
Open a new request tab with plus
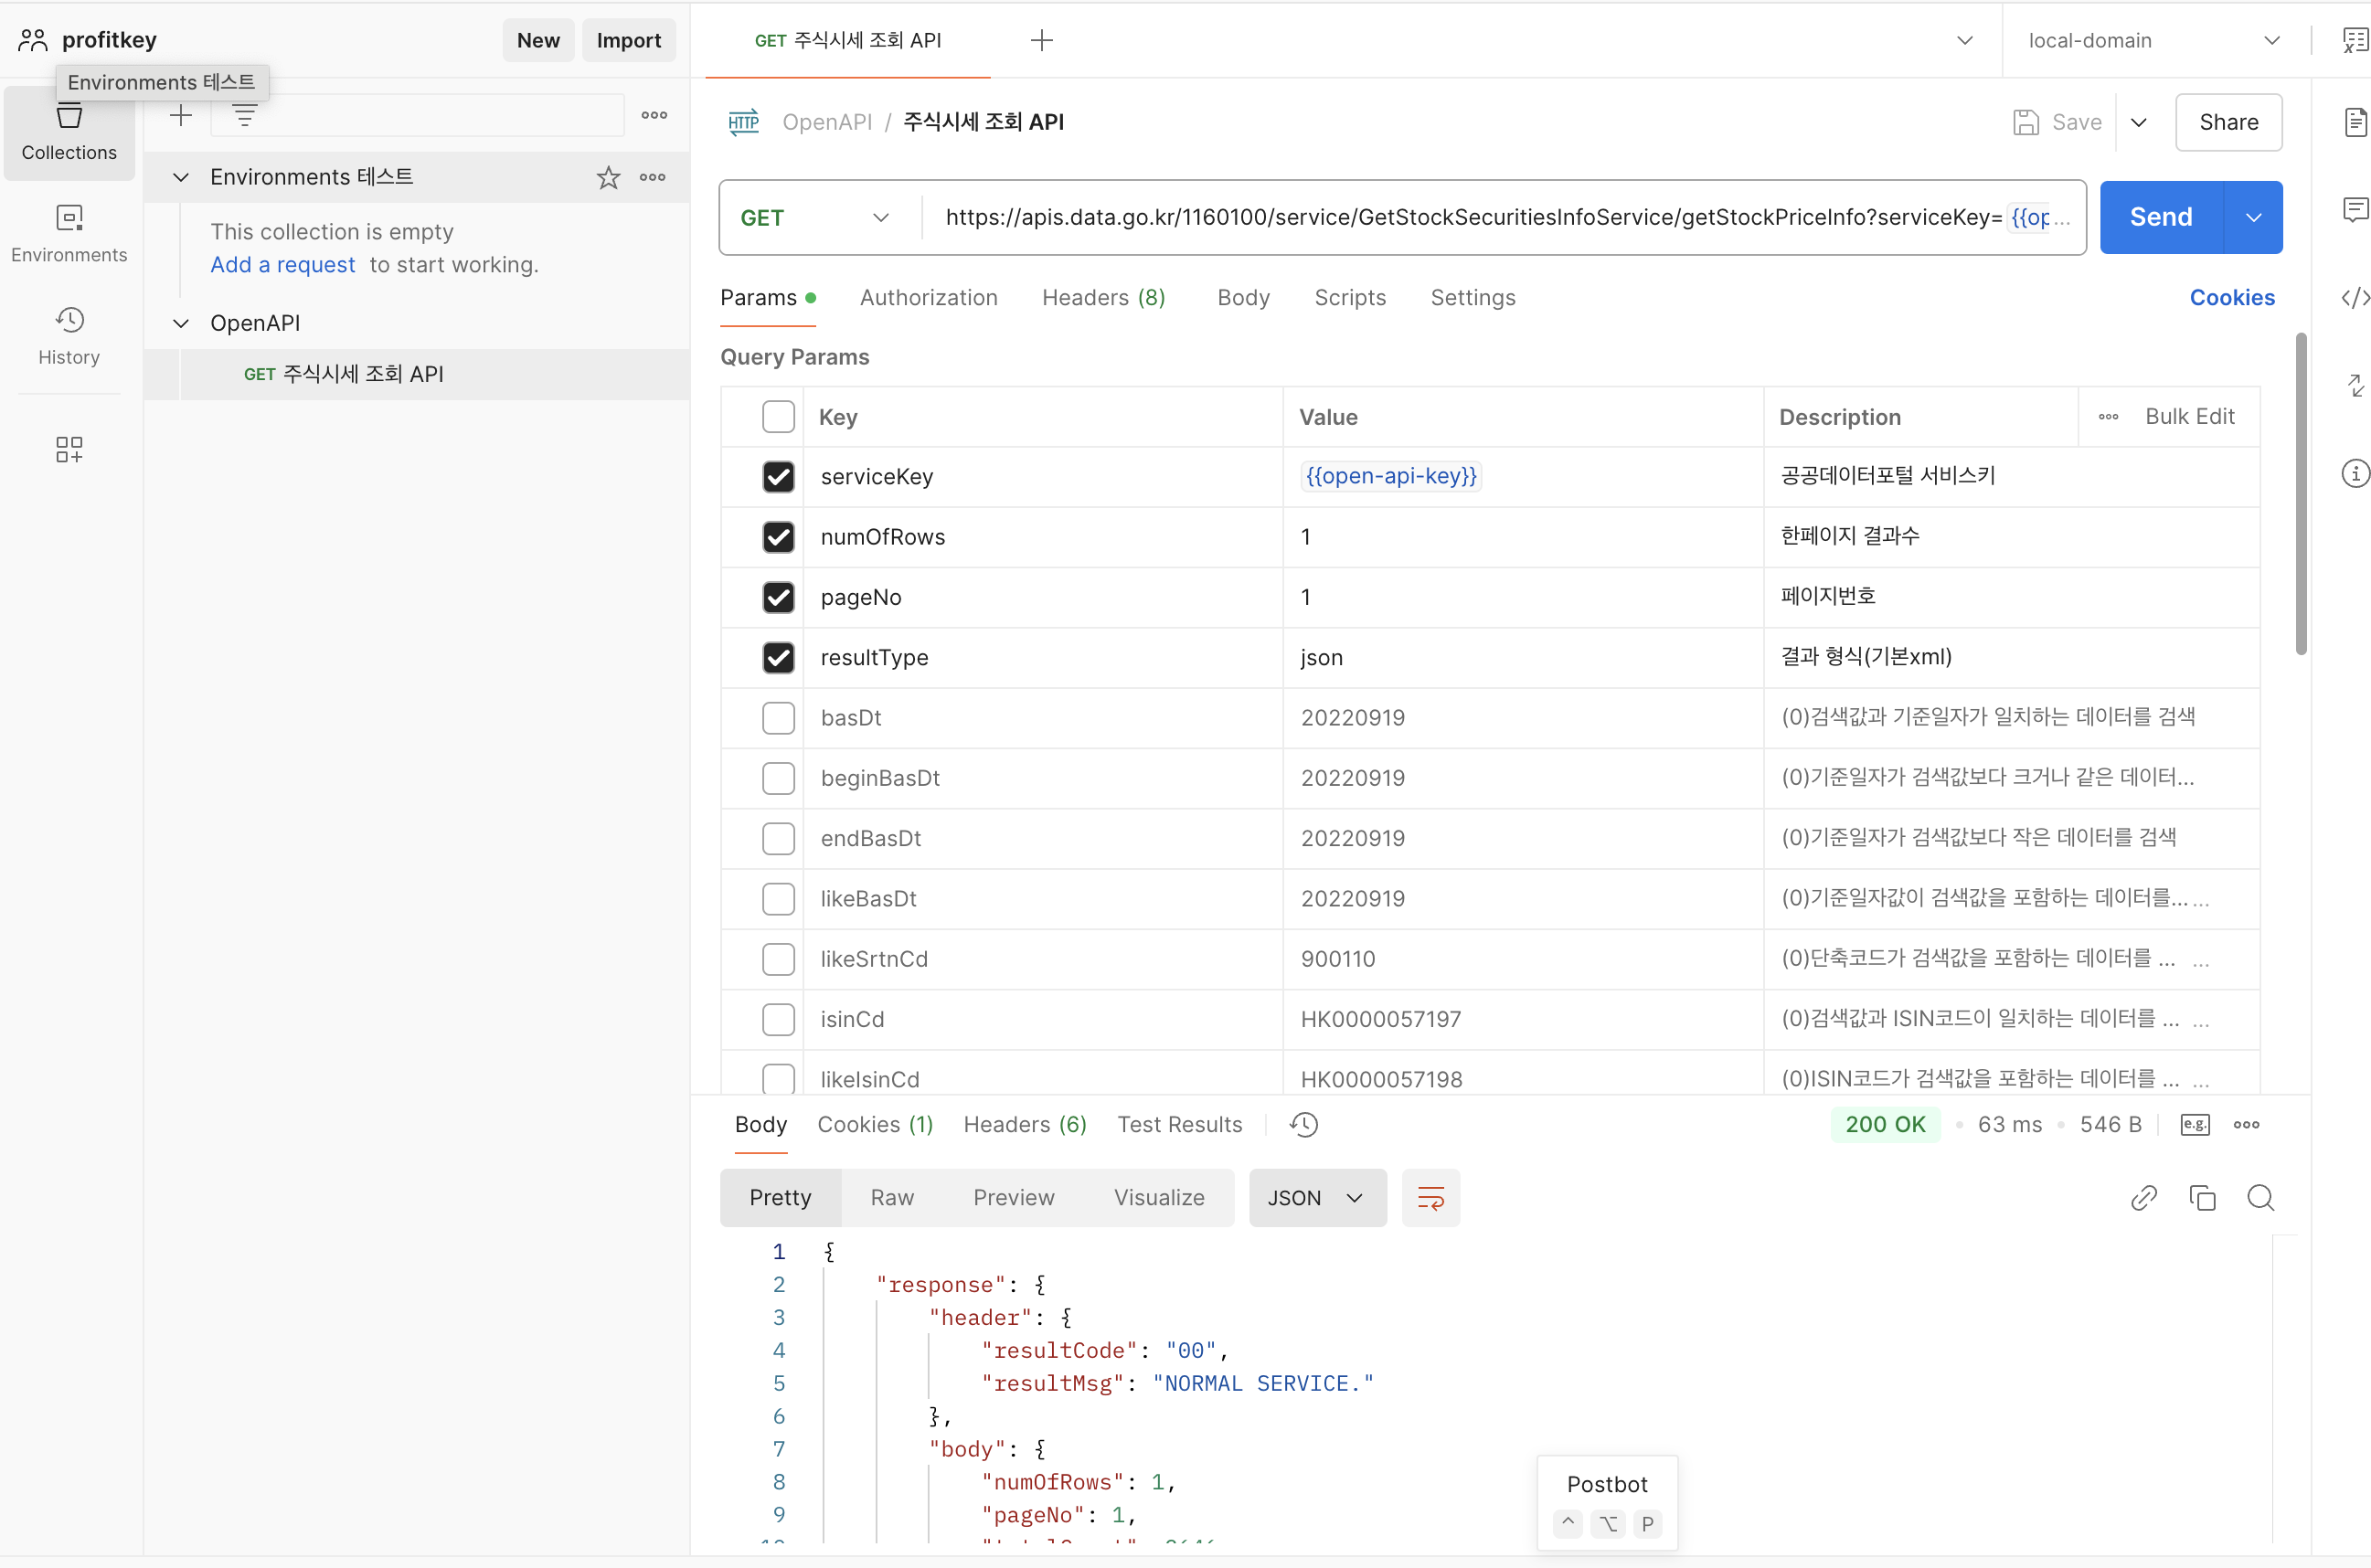[1042, 40]
